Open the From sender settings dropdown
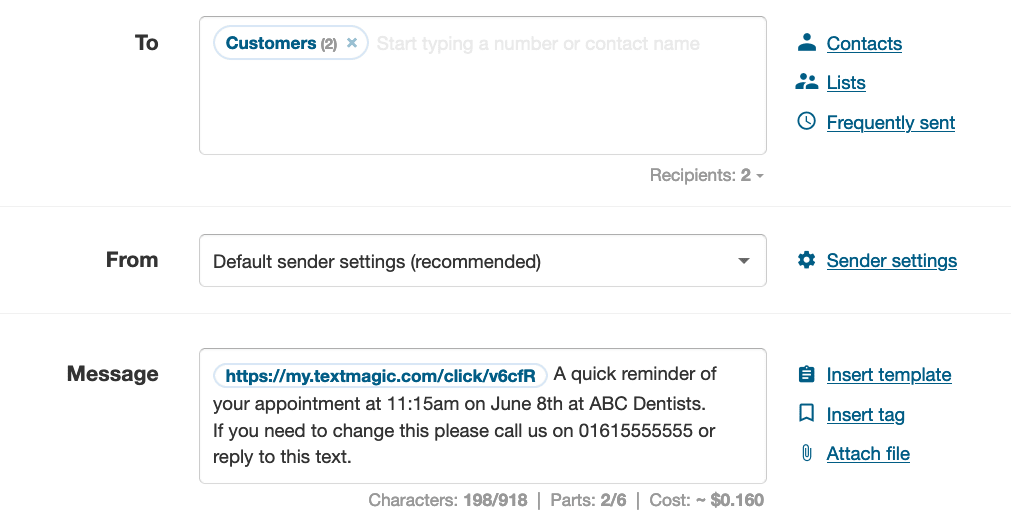 click(482, 261)
